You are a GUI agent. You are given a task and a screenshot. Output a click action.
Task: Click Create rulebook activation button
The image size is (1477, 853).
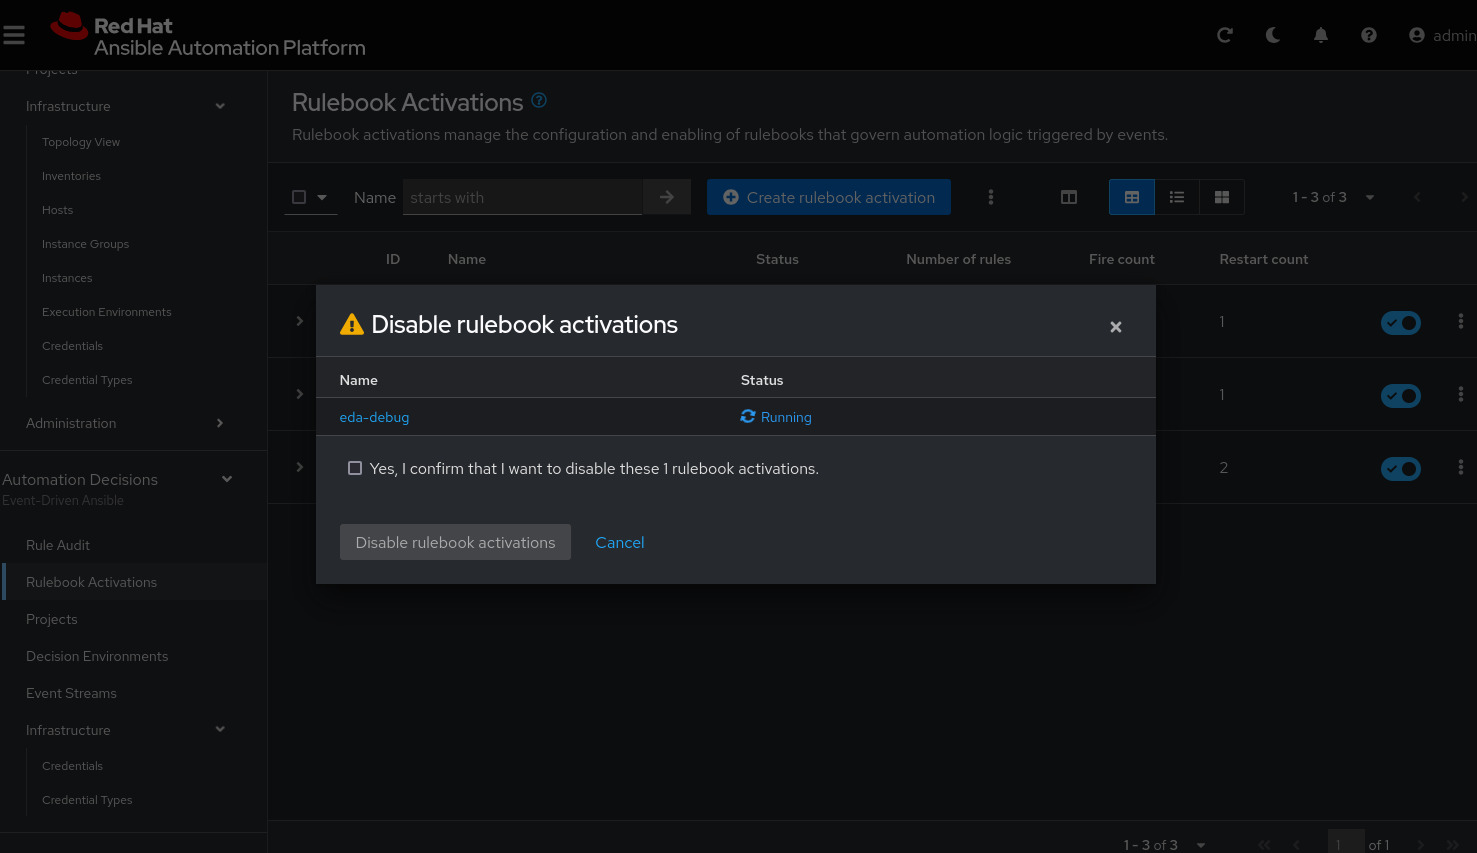(x=829, y=197)
